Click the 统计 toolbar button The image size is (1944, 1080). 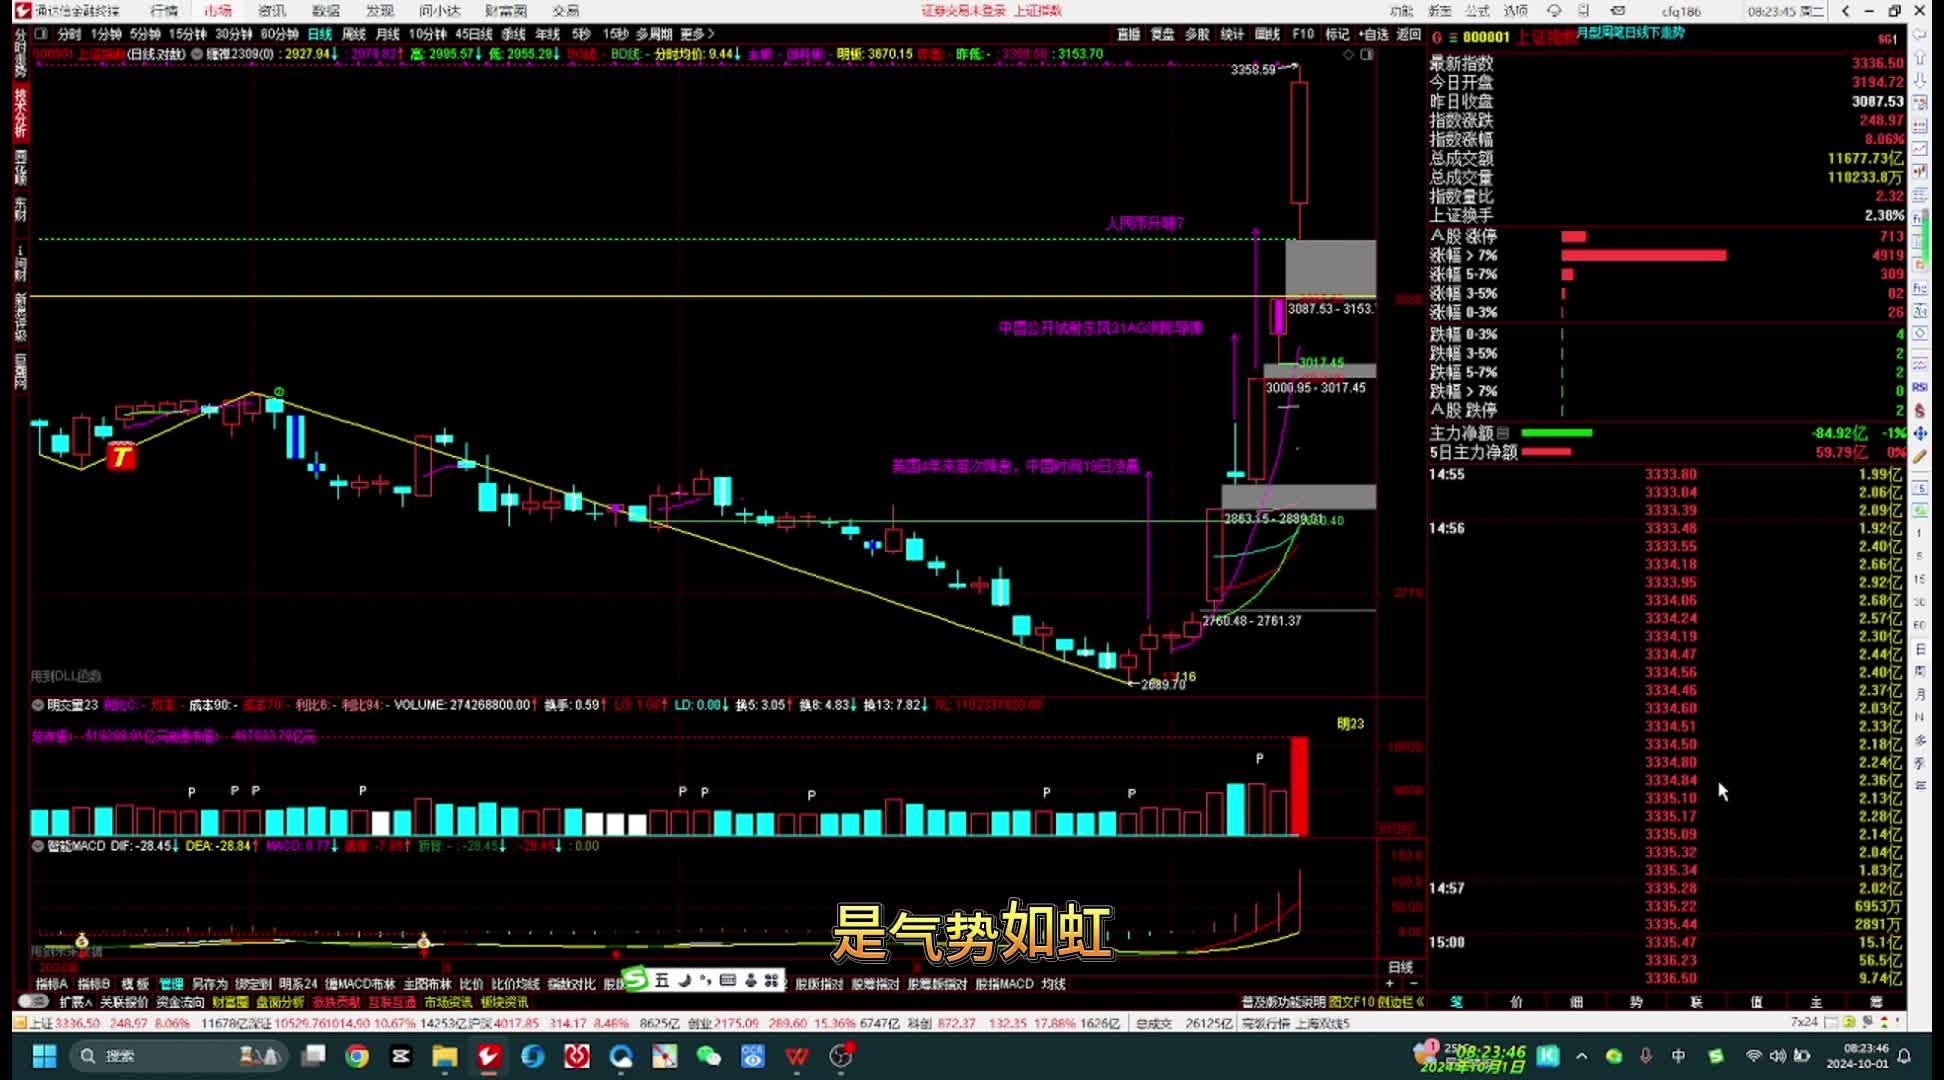1232,34
